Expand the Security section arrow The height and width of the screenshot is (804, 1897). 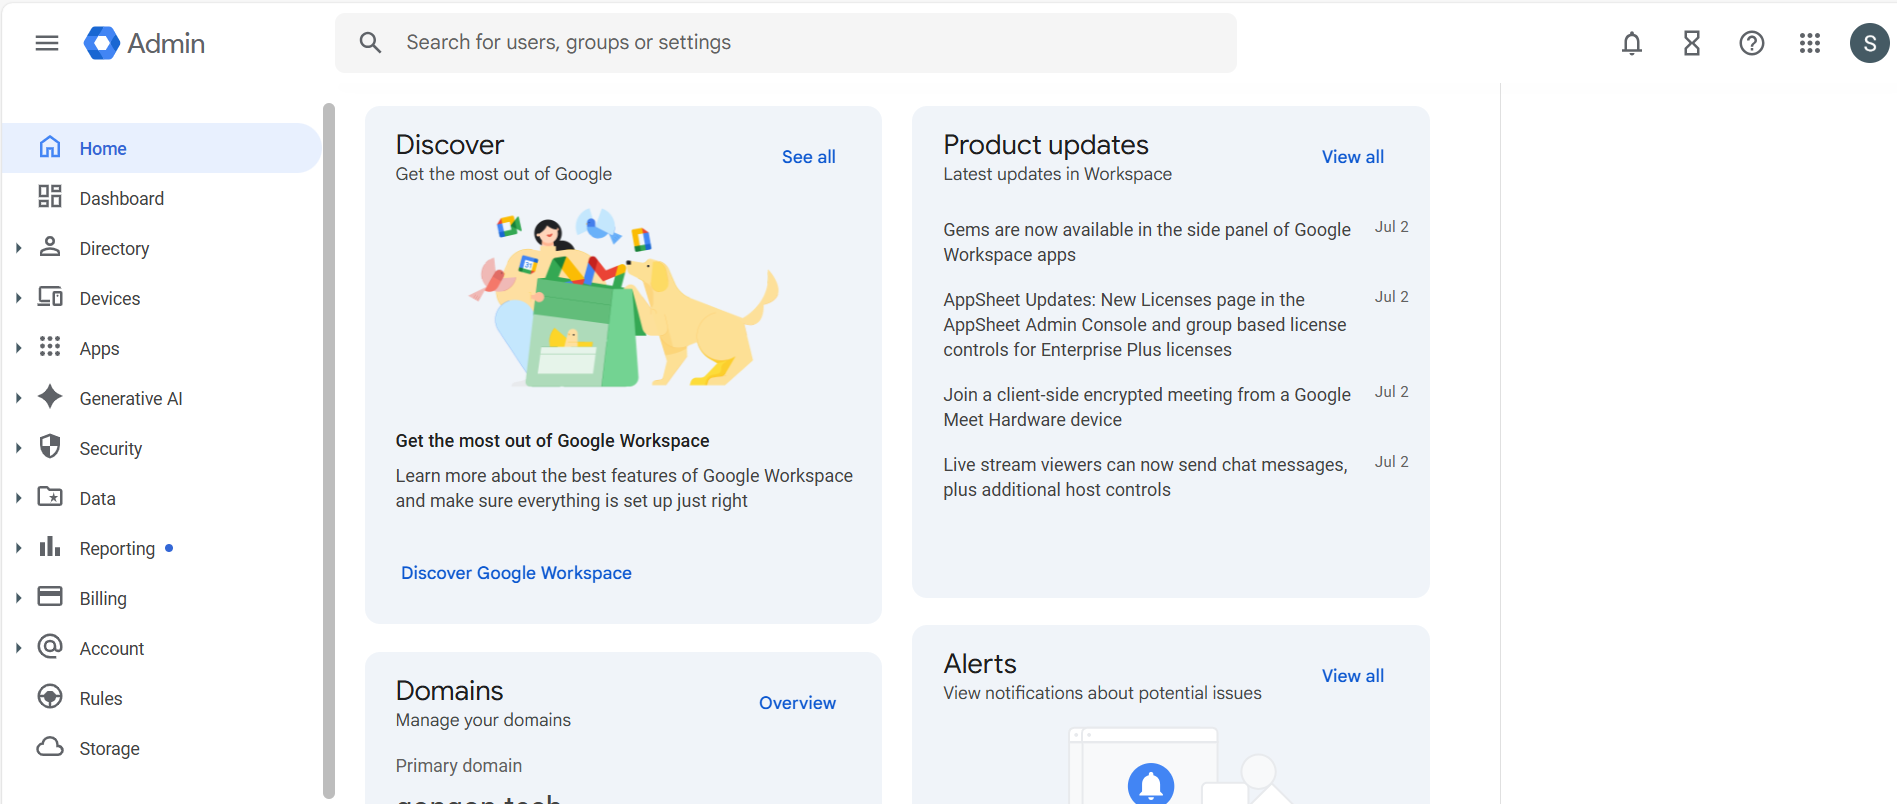pyautogui.click(x=18, y=448)
